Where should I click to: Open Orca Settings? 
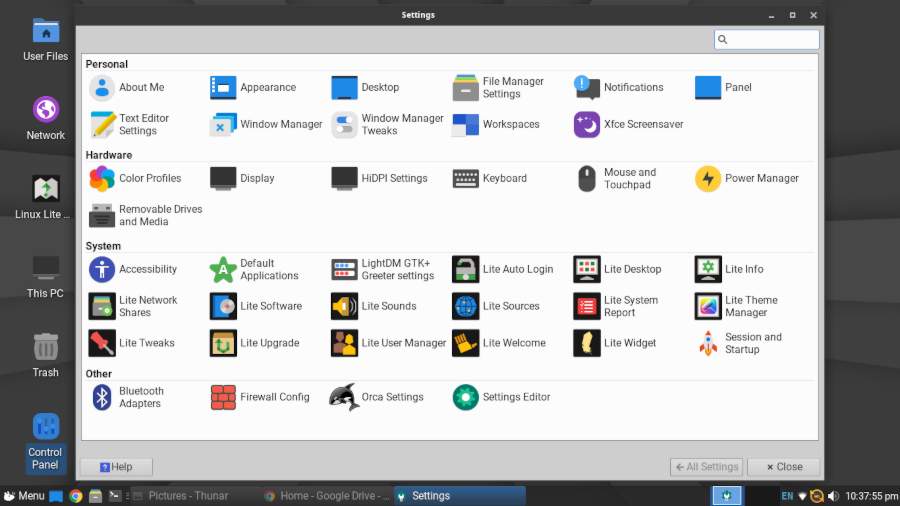pos(377,397)
